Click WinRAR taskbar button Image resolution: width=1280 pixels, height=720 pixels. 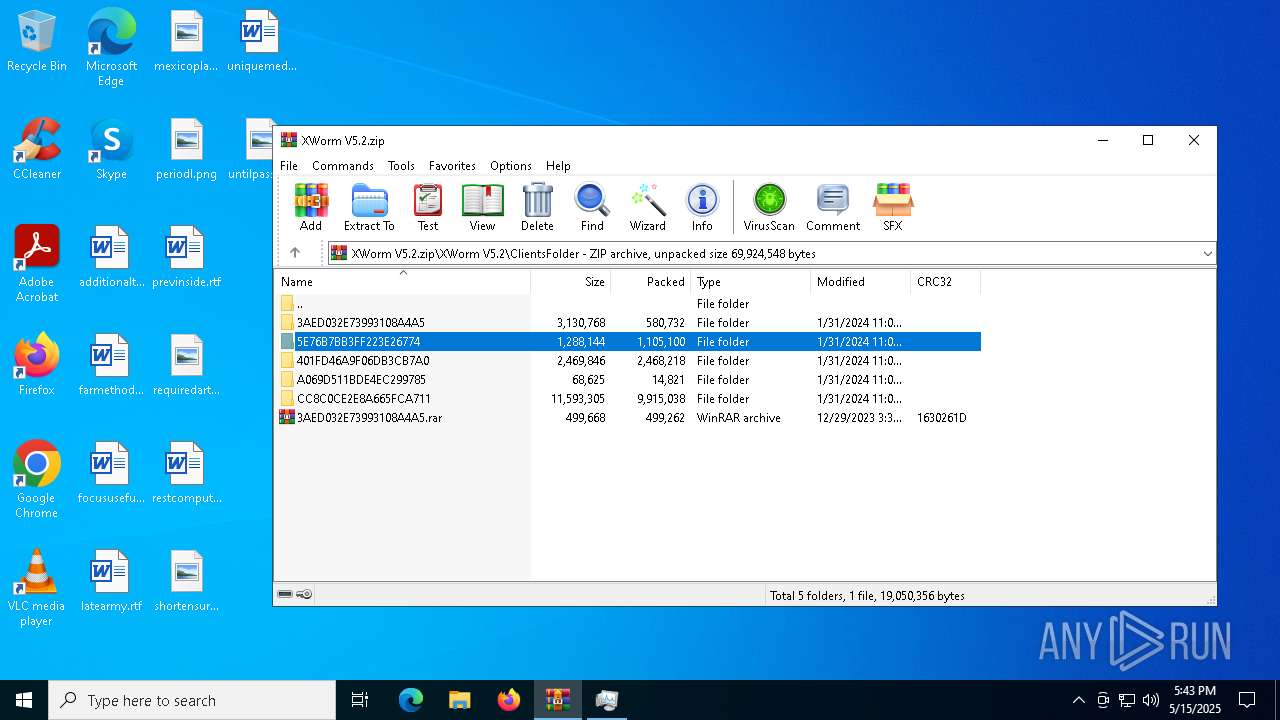(557, 700)
